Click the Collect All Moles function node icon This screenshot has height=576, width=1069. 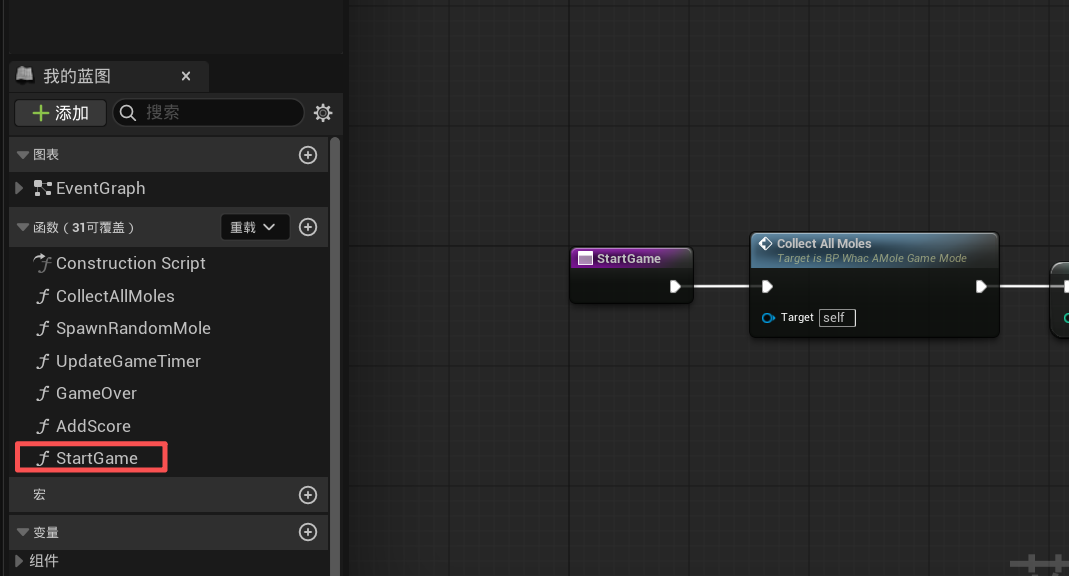(x=766, y=243)
